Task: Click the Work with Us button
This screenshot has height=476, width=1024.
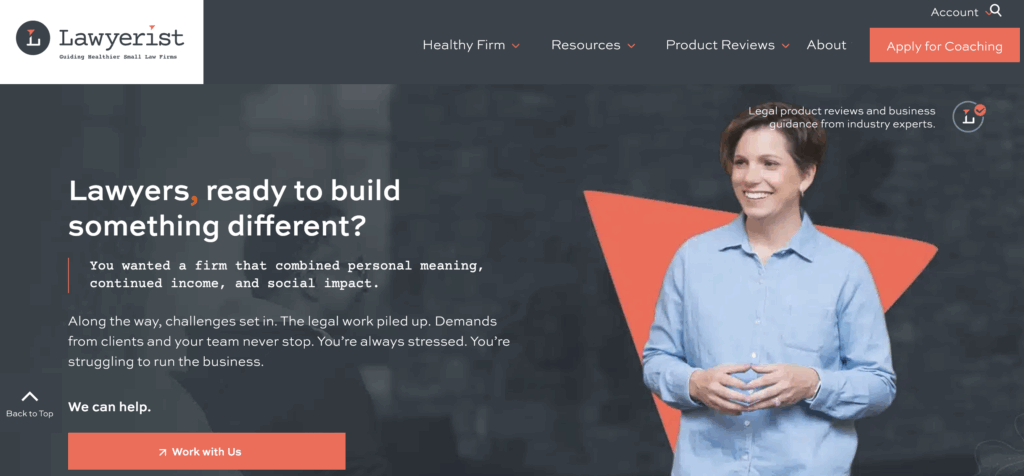Action: 206,451
